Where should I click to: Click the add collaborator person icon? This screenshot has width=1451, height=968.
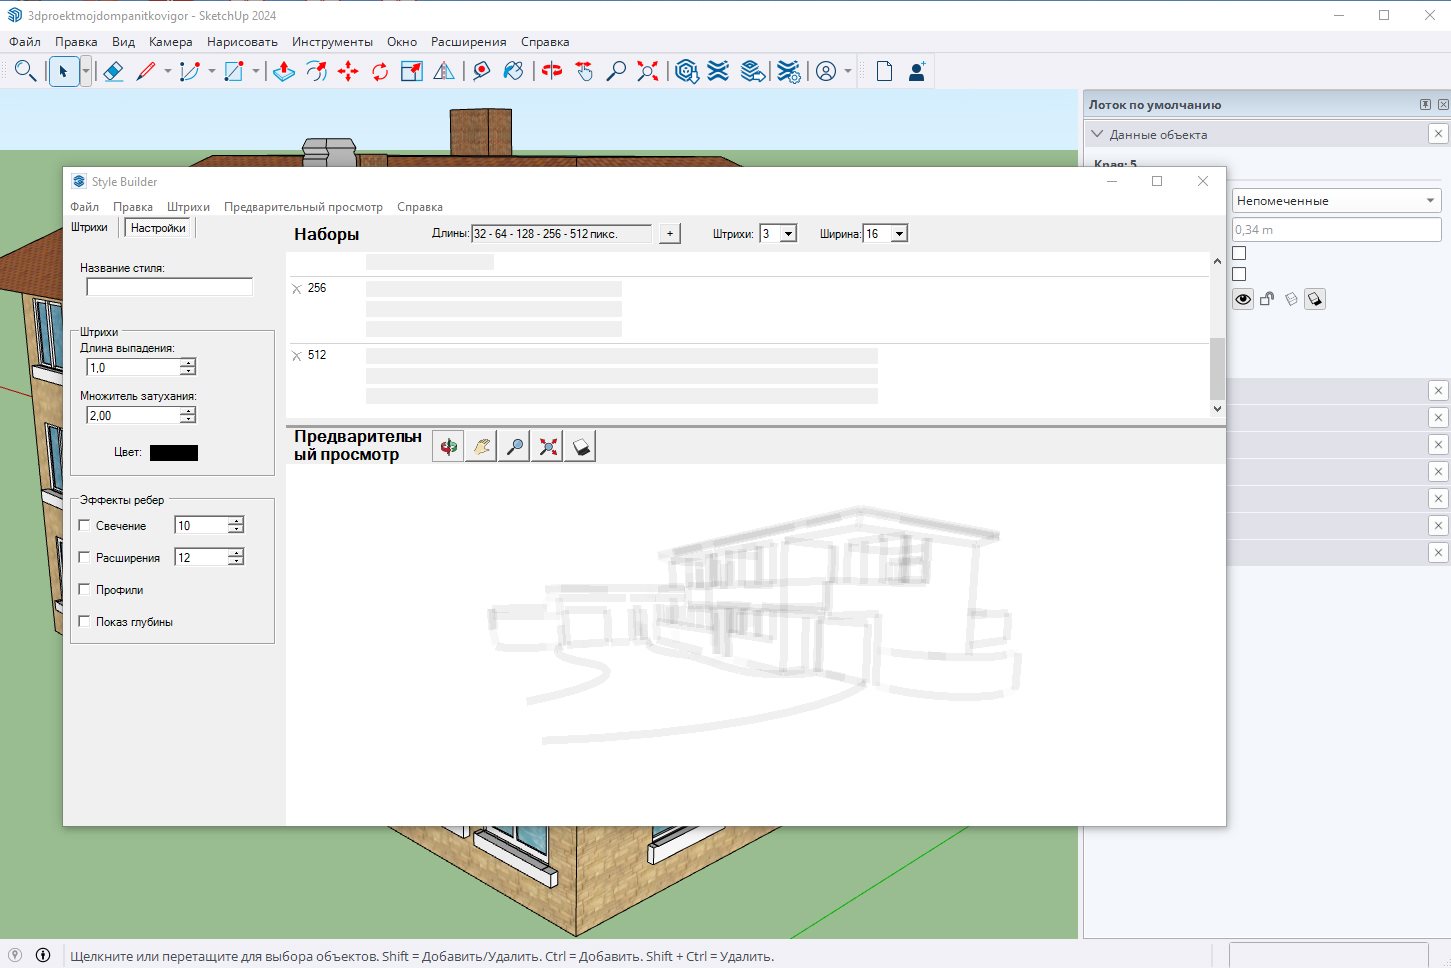tap(917, 71)
